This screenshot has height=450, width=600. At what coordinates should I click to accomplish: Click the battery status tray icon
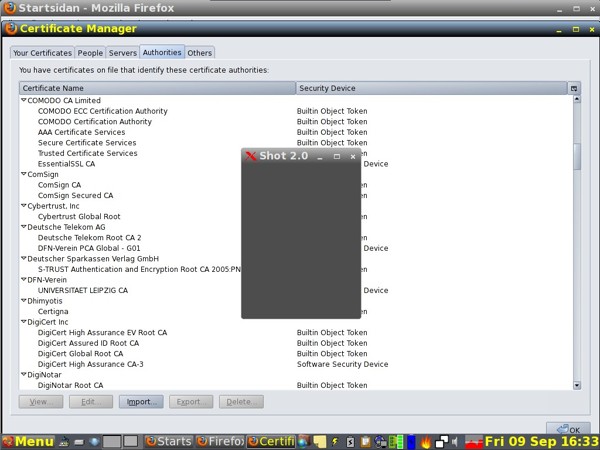pyautogui.click(x=350, y=441)
